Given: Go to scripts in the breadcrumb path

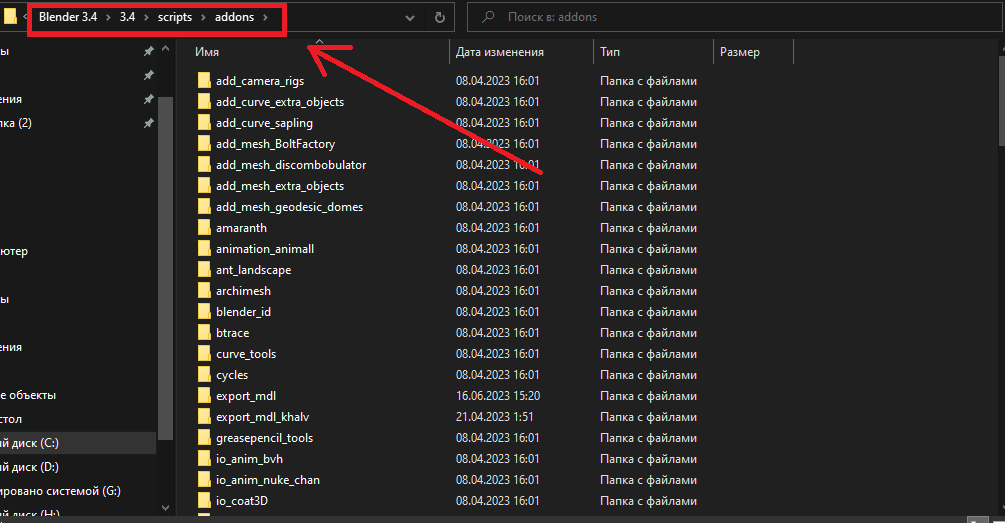Looking at the screenshot, I should (175, 17).
